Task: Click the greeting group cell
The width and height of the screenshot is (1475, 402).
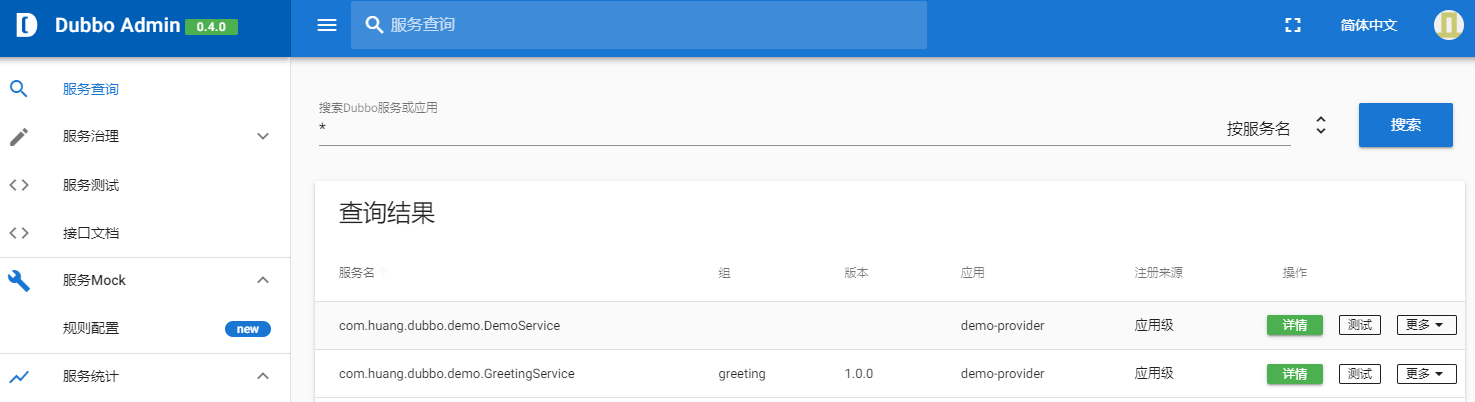Action: coord(742,374)
